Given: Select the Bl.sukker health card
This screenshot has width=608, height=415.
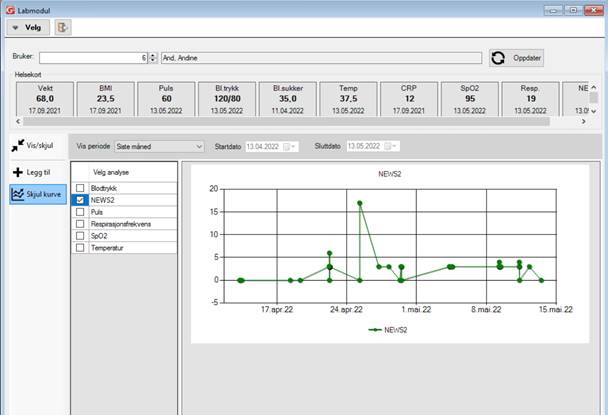Looking at the screenshot, I should [288, 99].
